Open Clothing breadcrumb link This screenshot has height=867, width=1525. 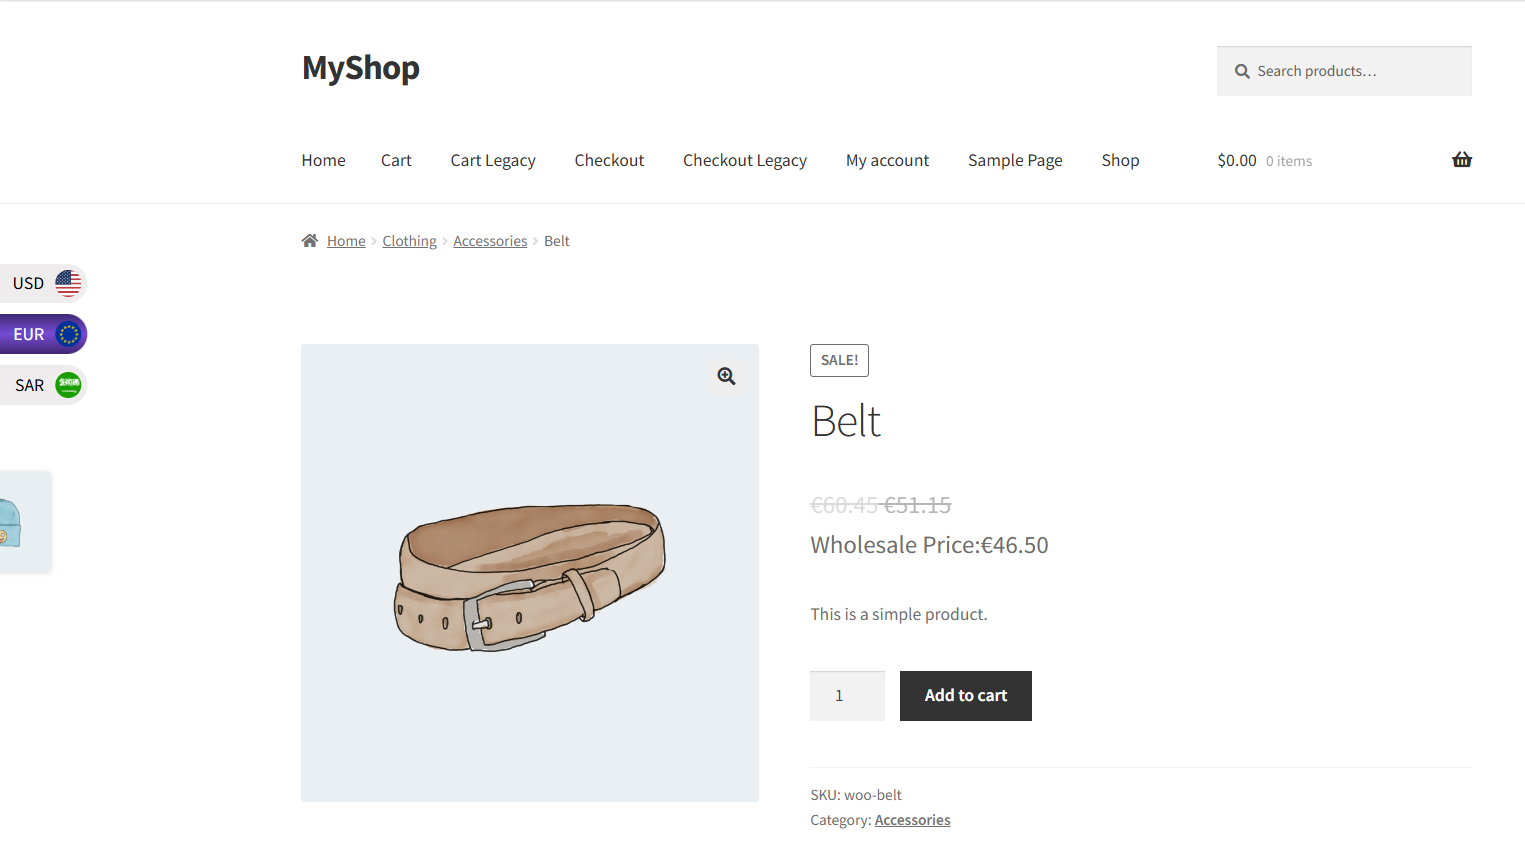pos(409,241)
